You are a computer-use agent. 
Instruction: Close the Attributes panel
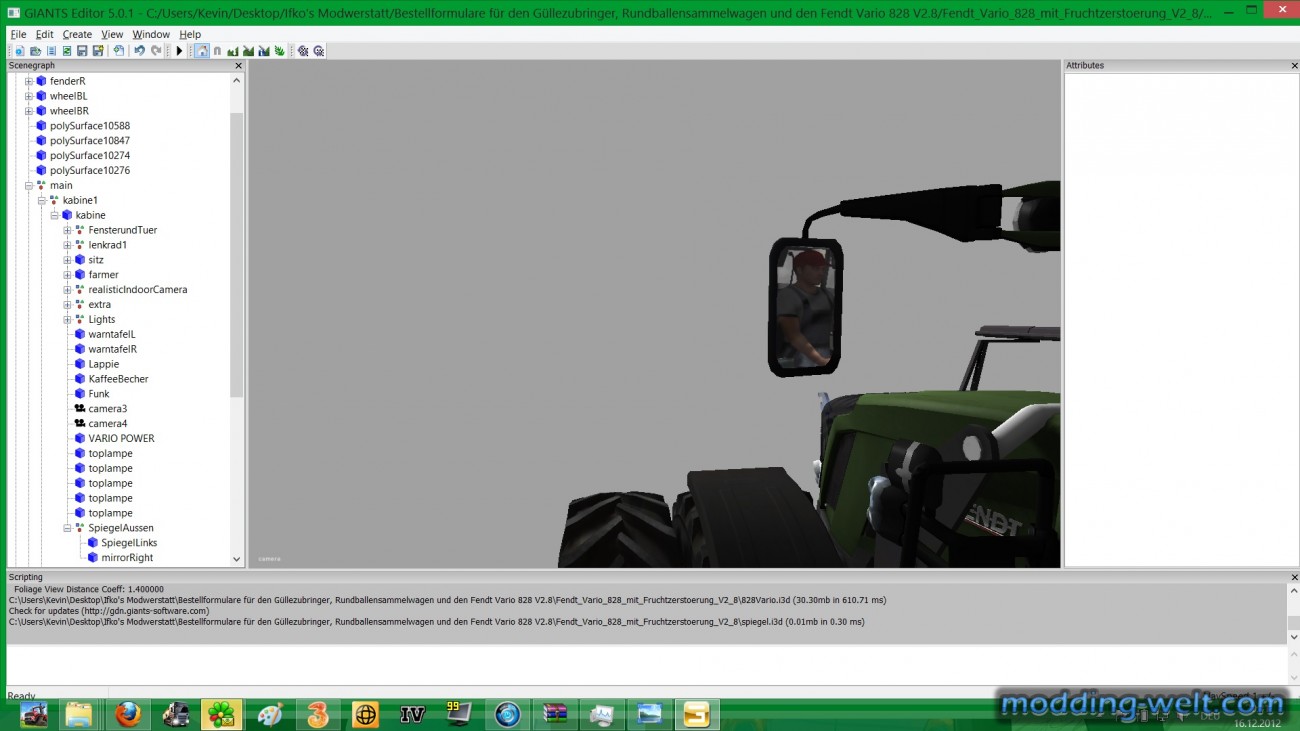(1294, 66)
